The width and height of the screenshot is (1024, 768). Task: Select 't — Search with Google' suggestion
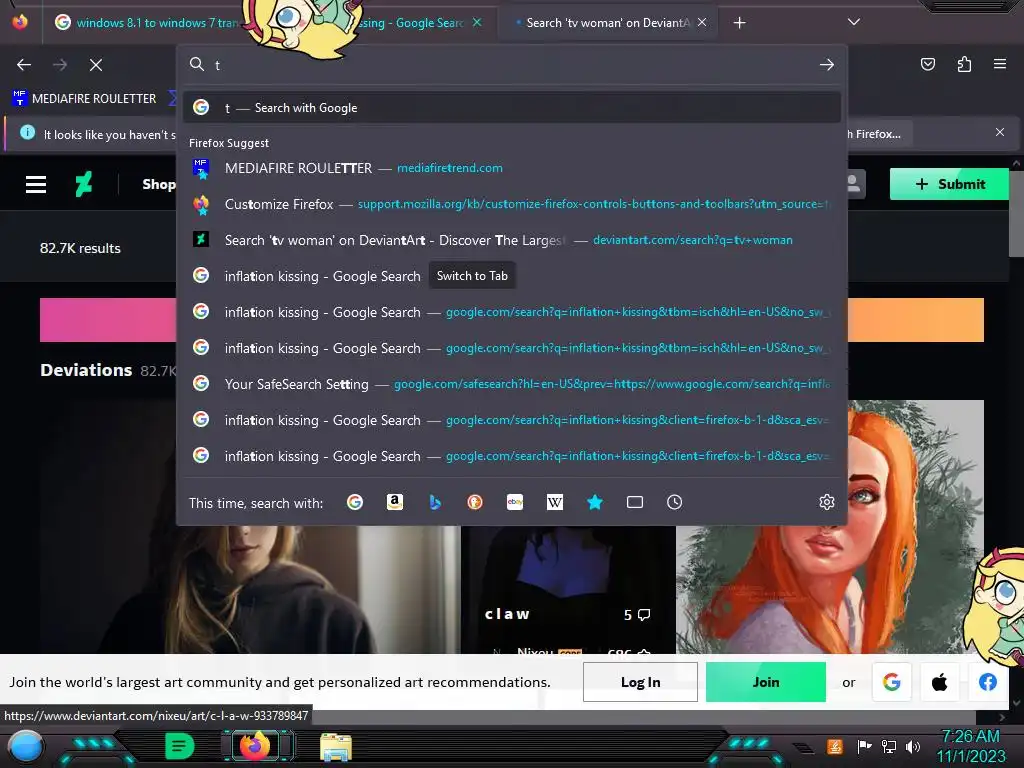tap(512, 108)
